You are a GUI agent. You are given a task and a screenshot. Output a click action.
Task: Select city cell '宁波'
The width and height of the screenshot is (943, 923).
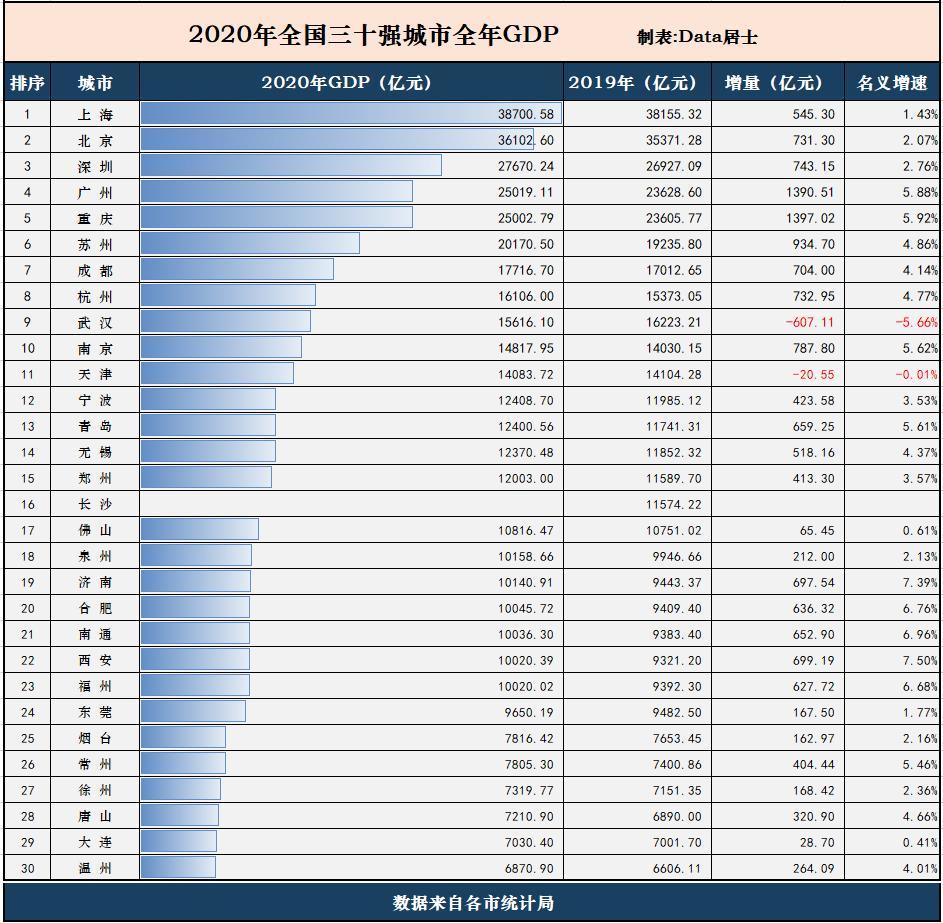click(x=95, y=400)
